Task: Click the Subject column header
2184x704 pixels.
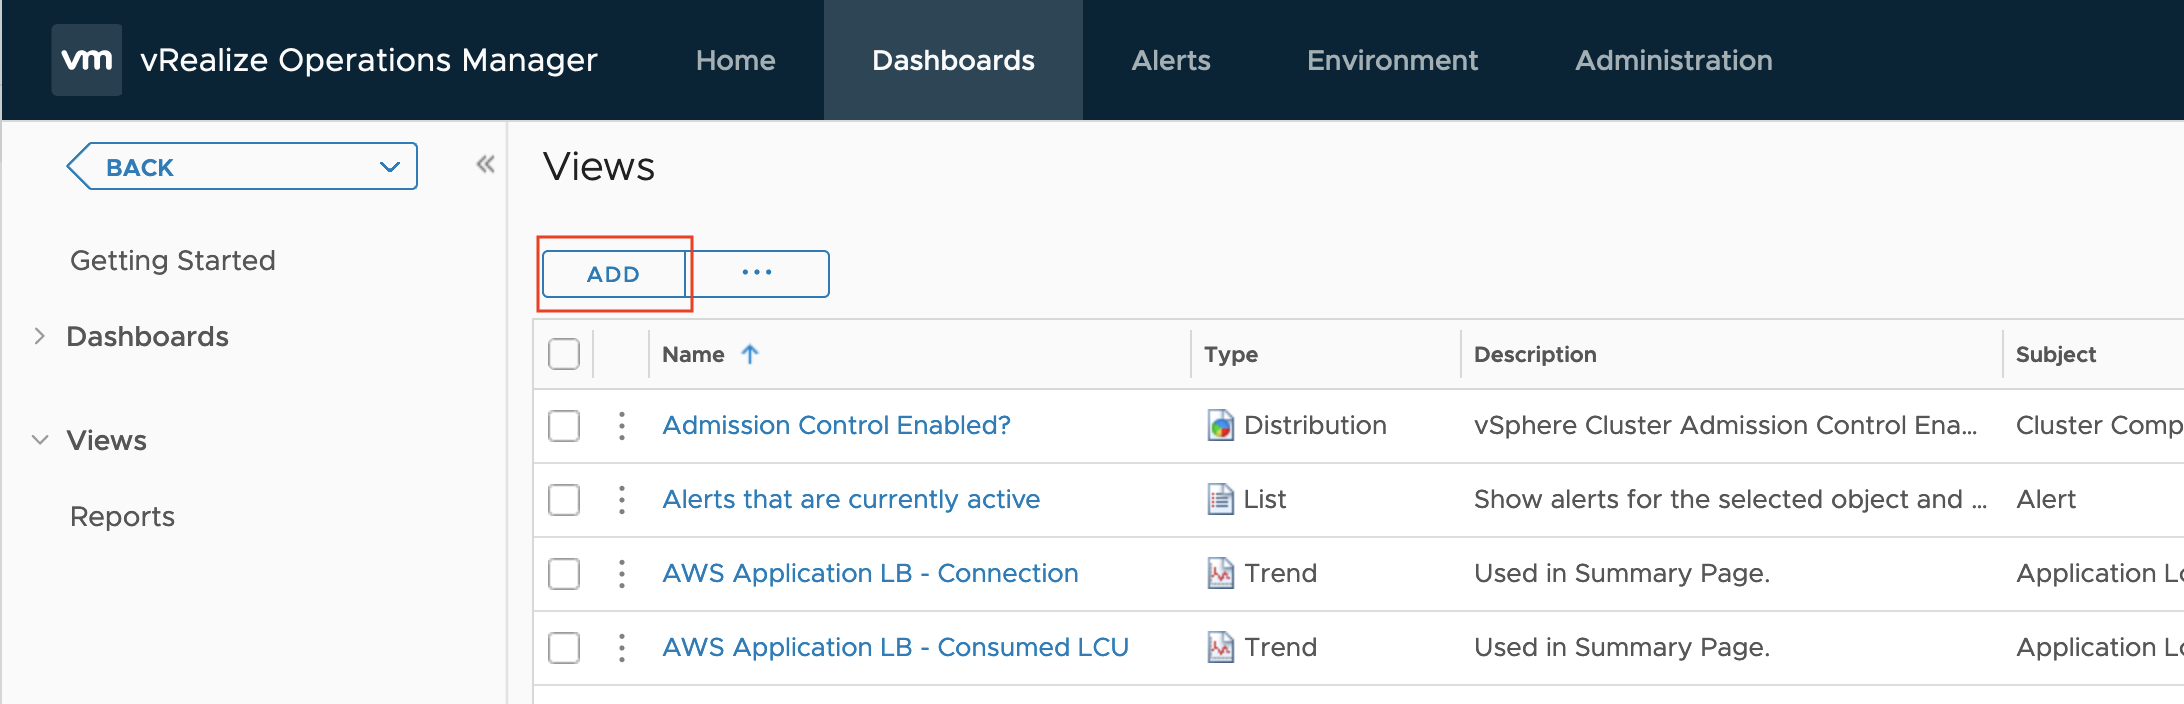Action: (x=2056, y=354)
